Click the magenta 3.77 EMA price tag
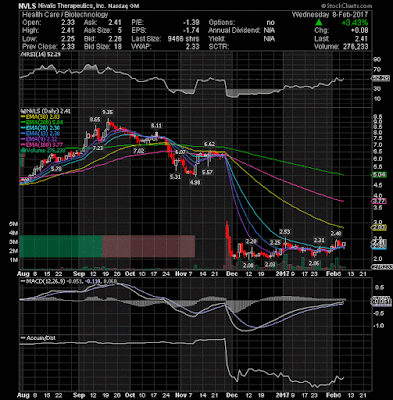This screenshot has height=400, width=393. pos(379,201)
